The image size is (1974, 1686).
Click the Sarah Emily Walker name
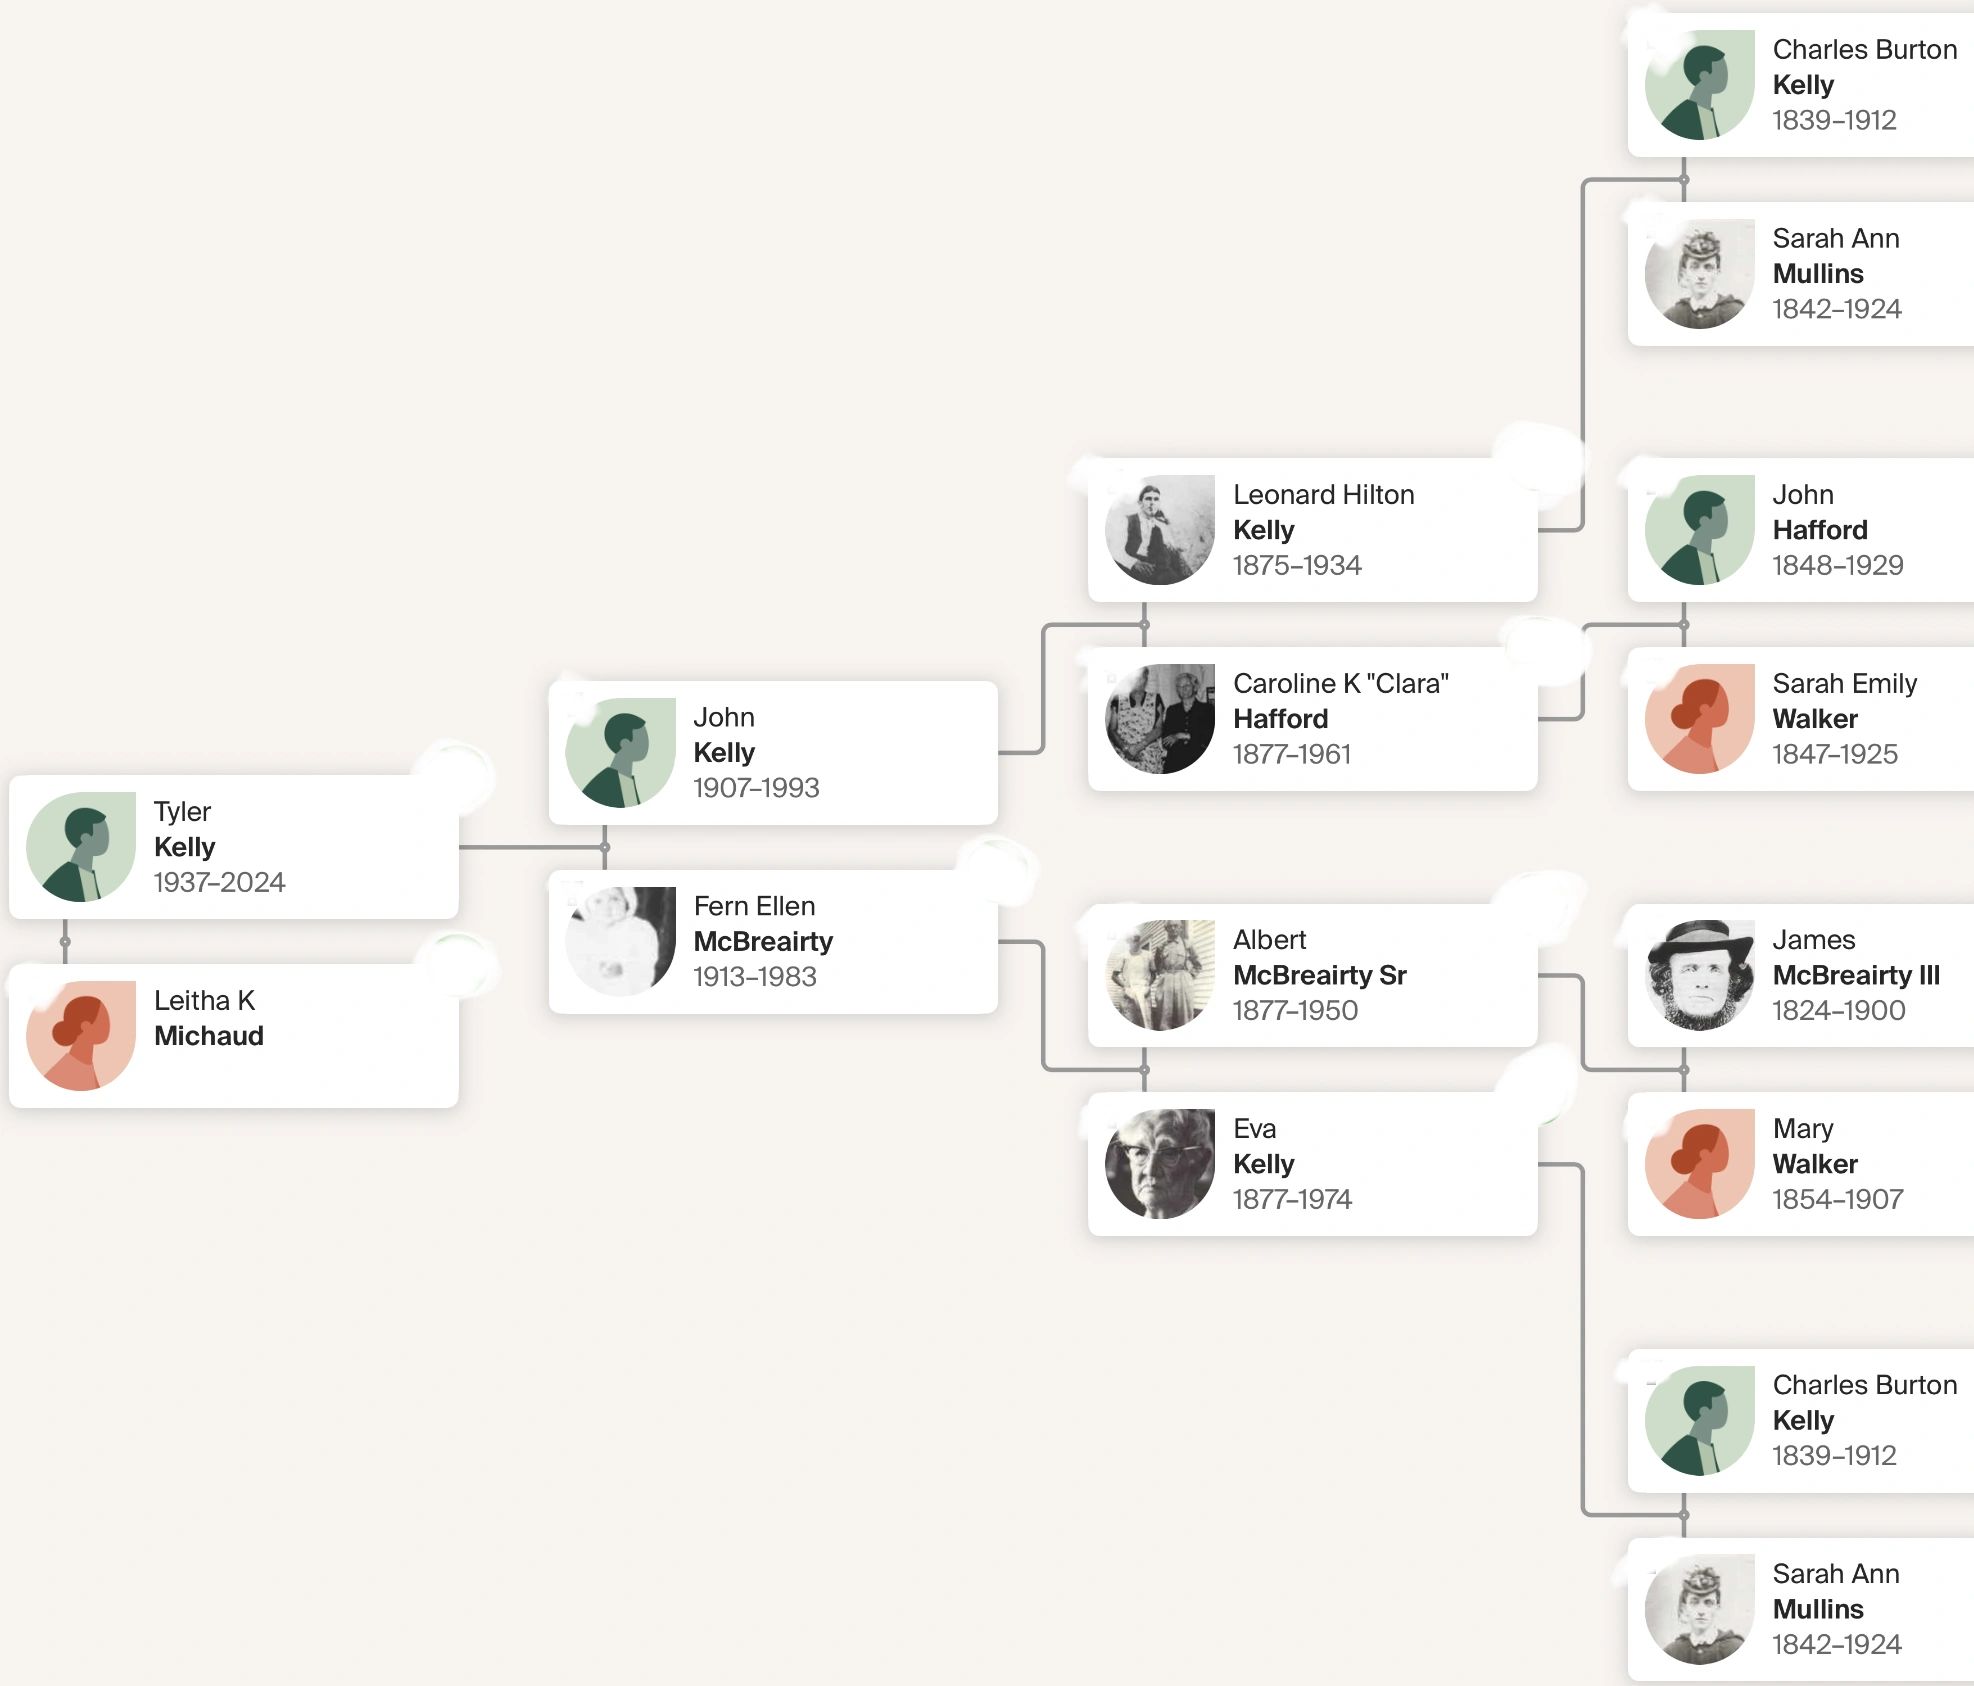pyautogui.click(x=1844, y=701)
